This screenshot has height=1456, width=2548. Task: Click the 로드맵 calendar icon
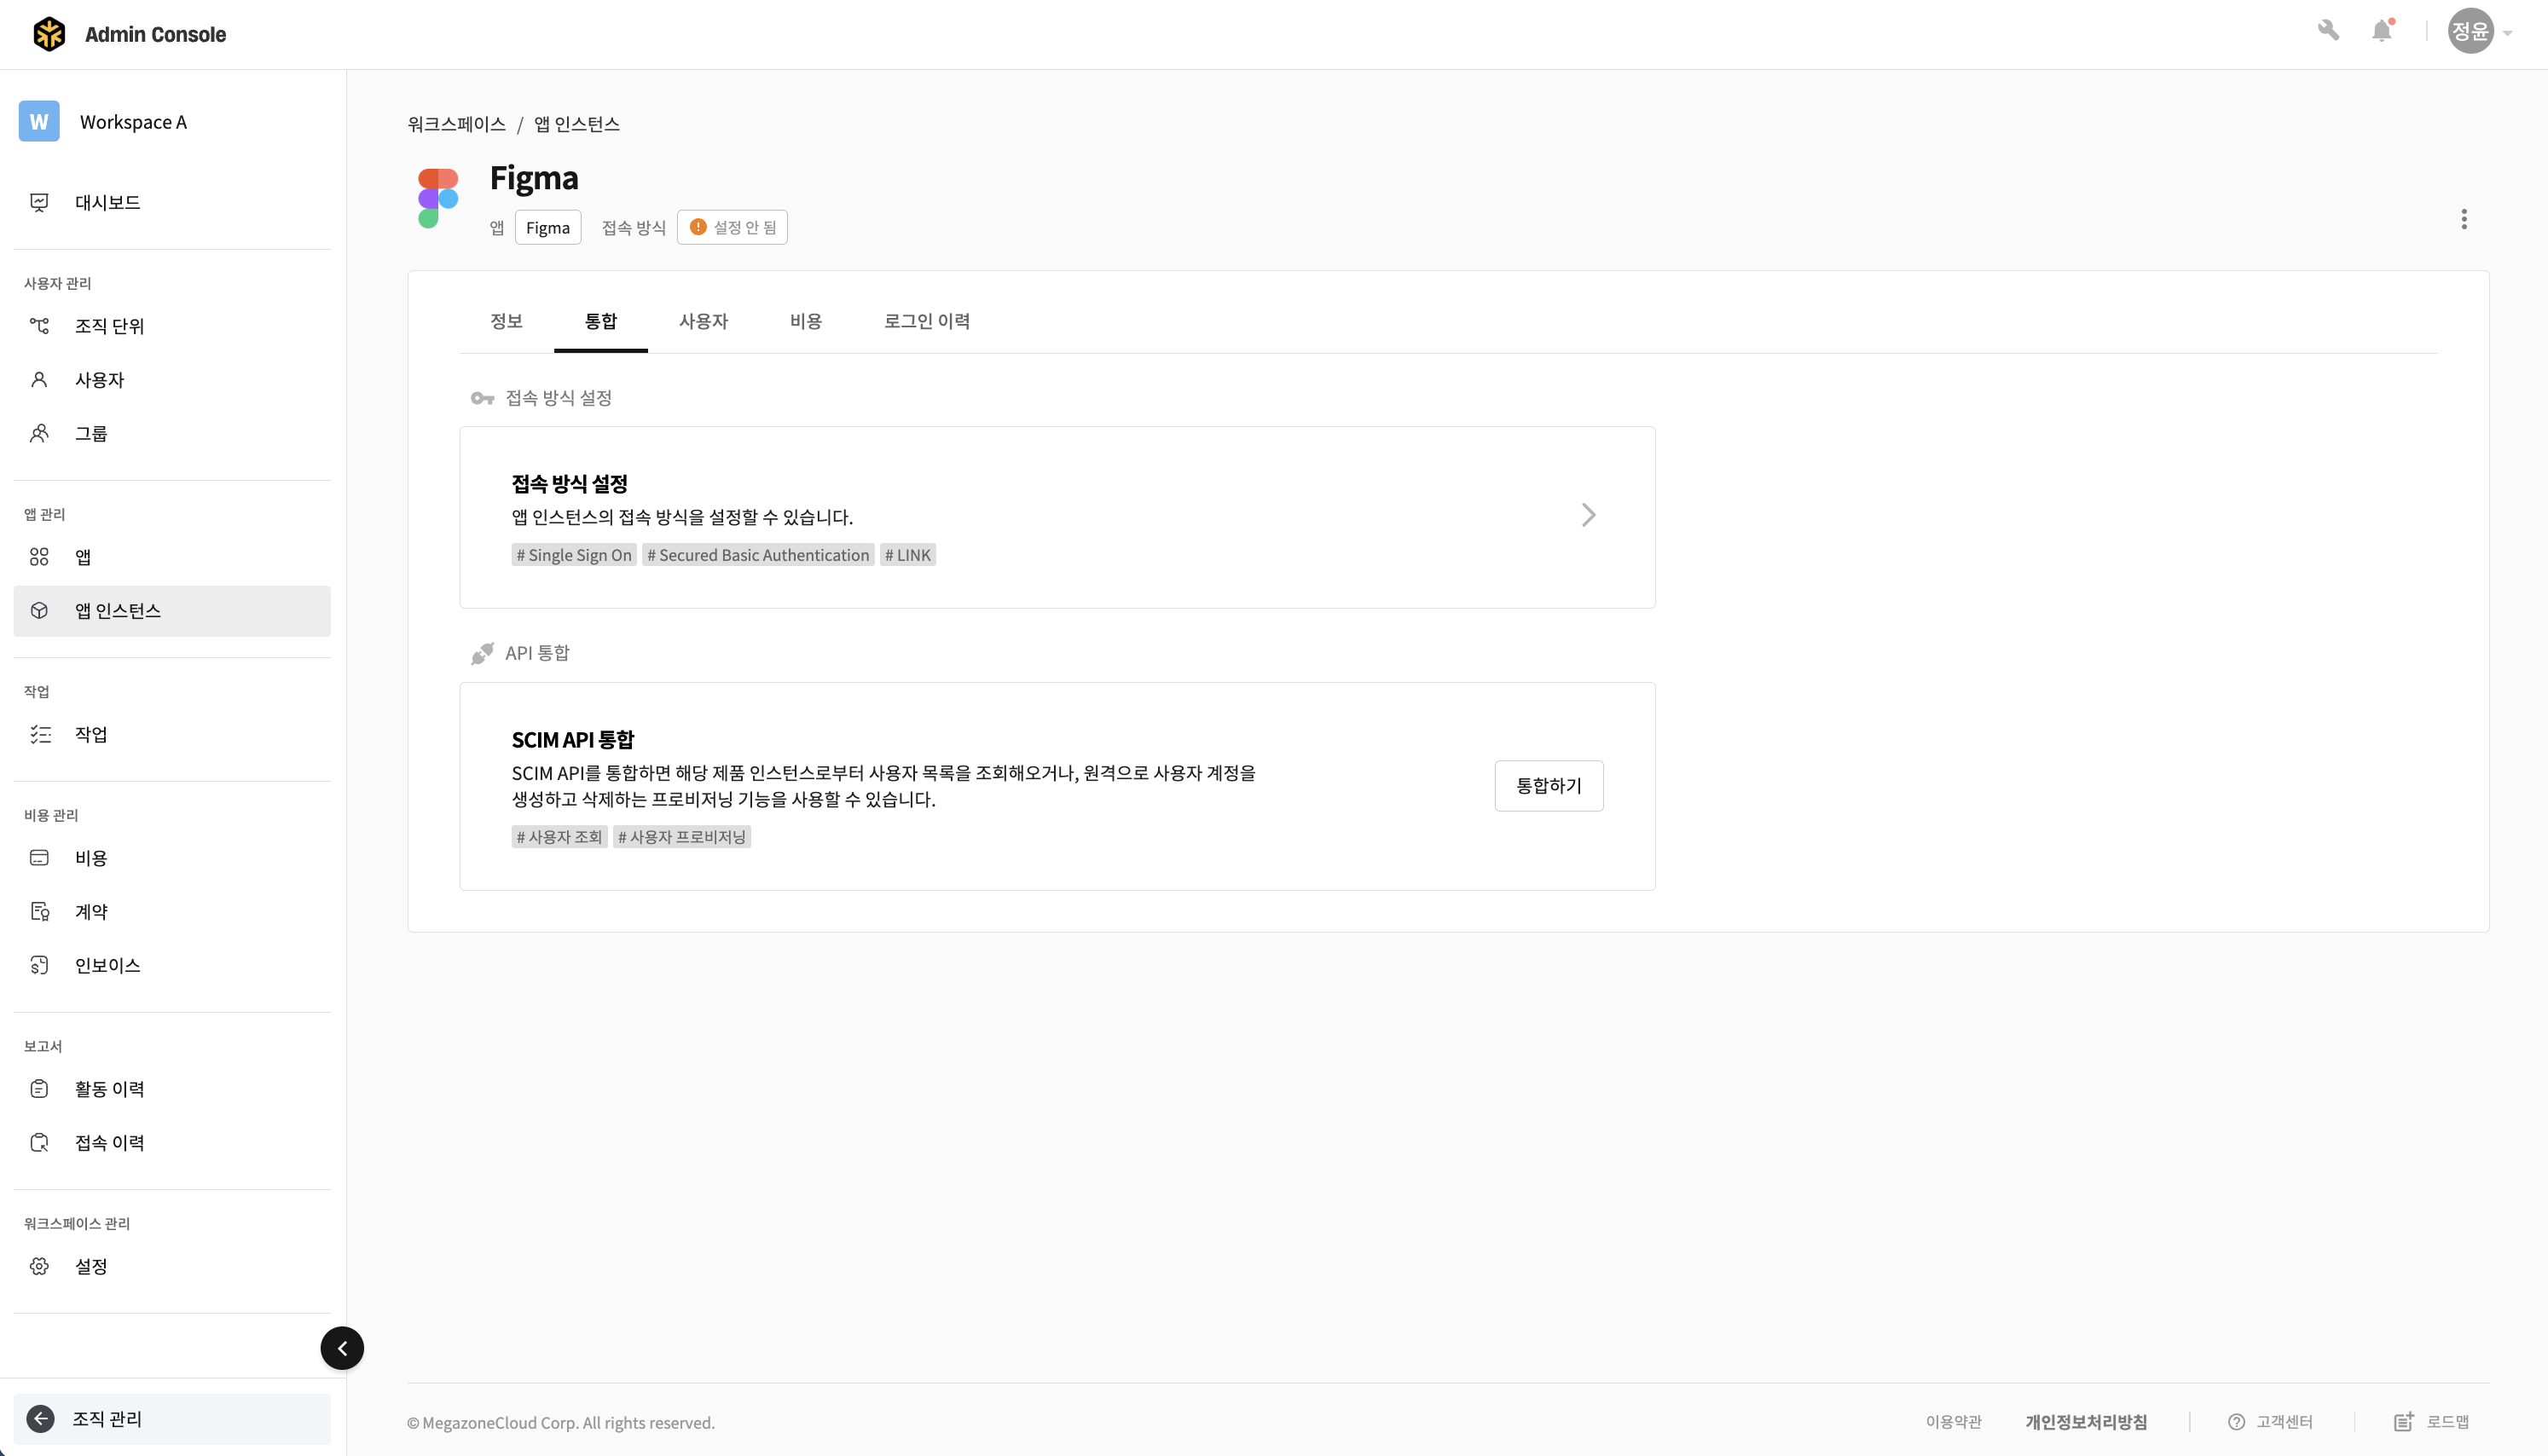pyautogui.click(x=2404, y=1421)
